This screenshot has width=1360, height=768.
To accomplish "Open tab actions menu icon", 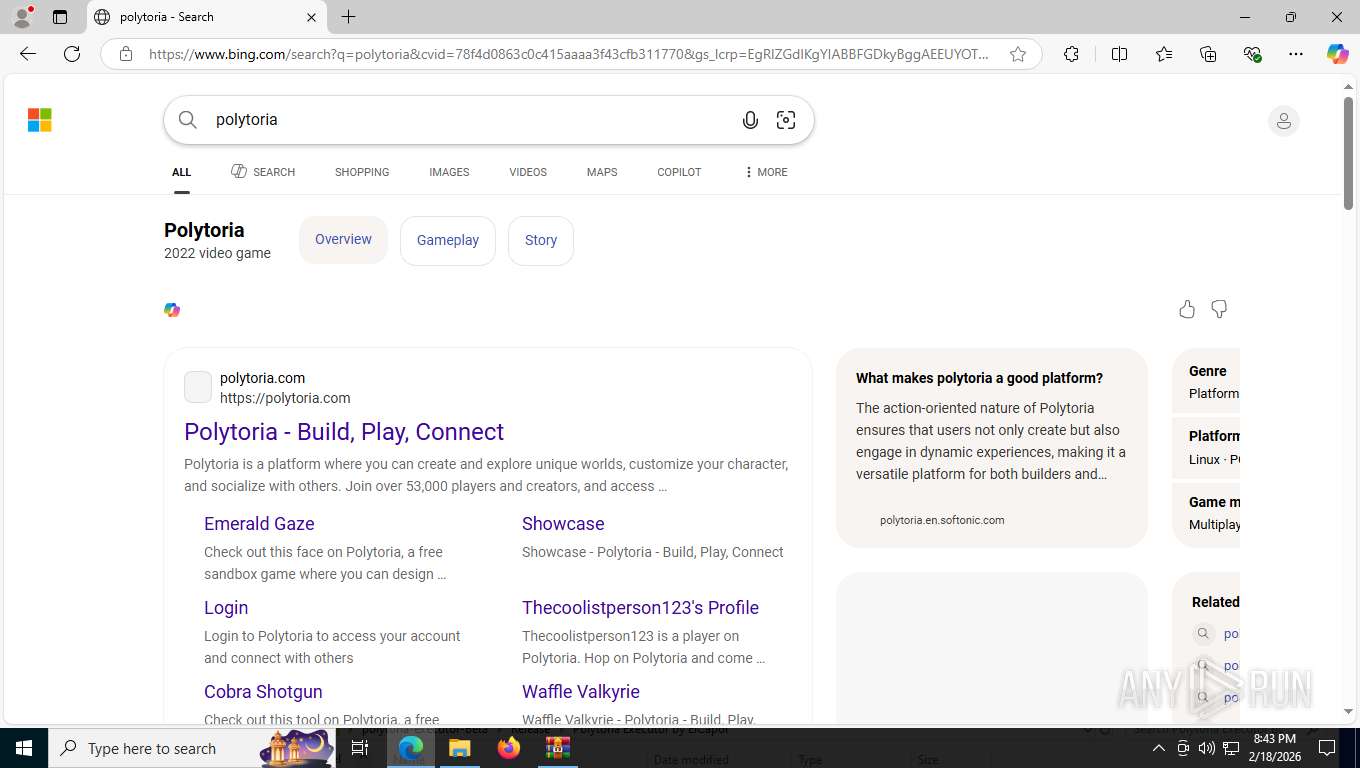I will tap(60, 17).
